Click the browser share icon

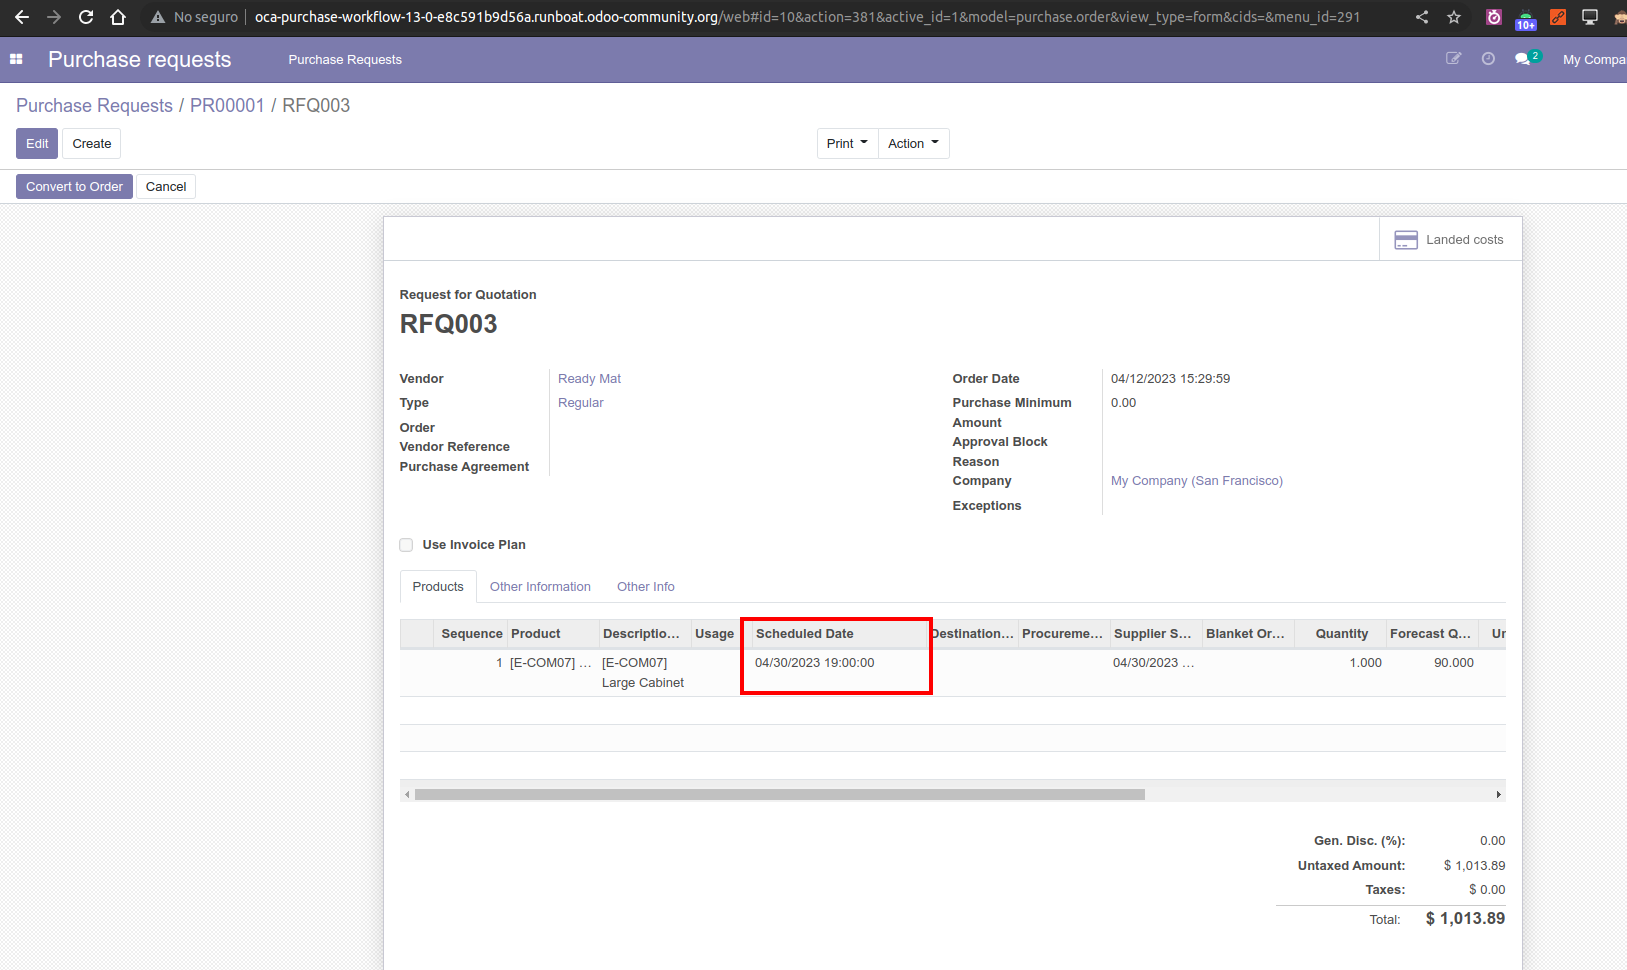tap(1423, 17)
